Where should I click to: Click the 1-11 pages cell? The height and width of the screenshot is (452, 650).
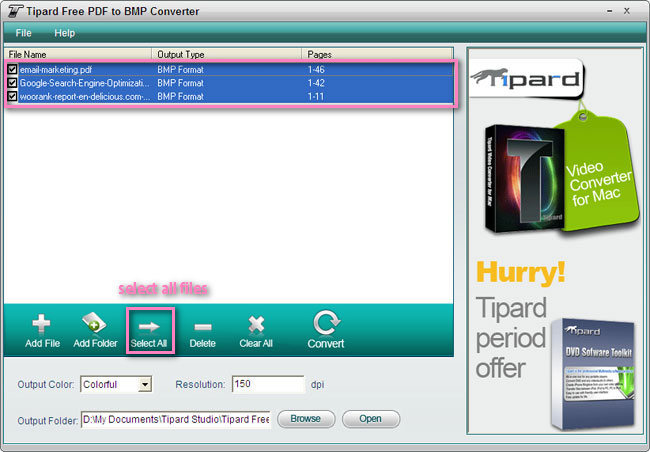(316, 97)
